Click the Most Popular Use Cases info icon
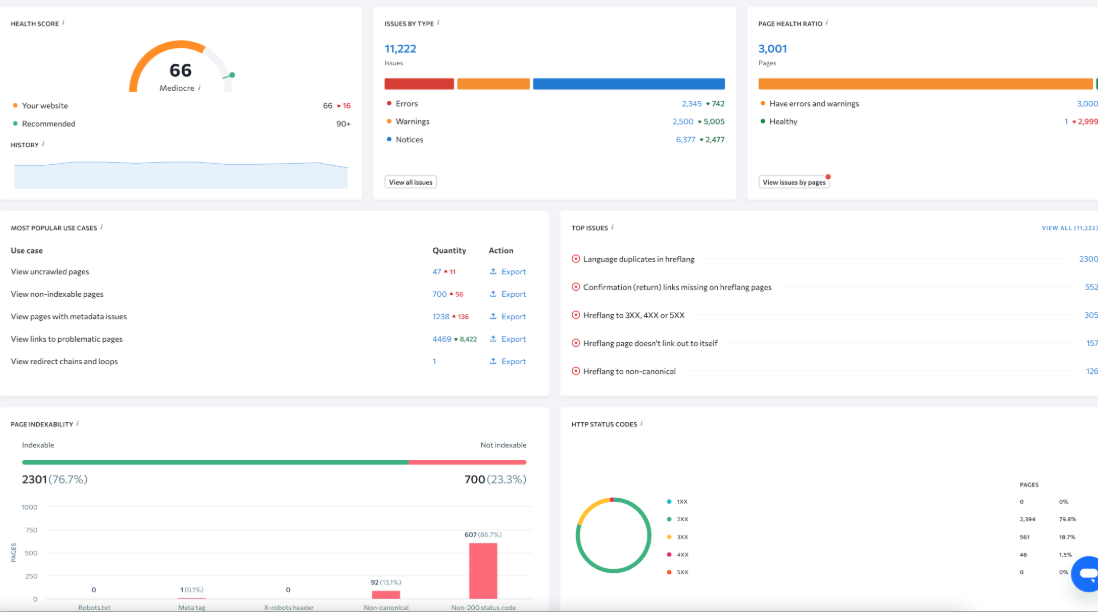 click(101, 227)
